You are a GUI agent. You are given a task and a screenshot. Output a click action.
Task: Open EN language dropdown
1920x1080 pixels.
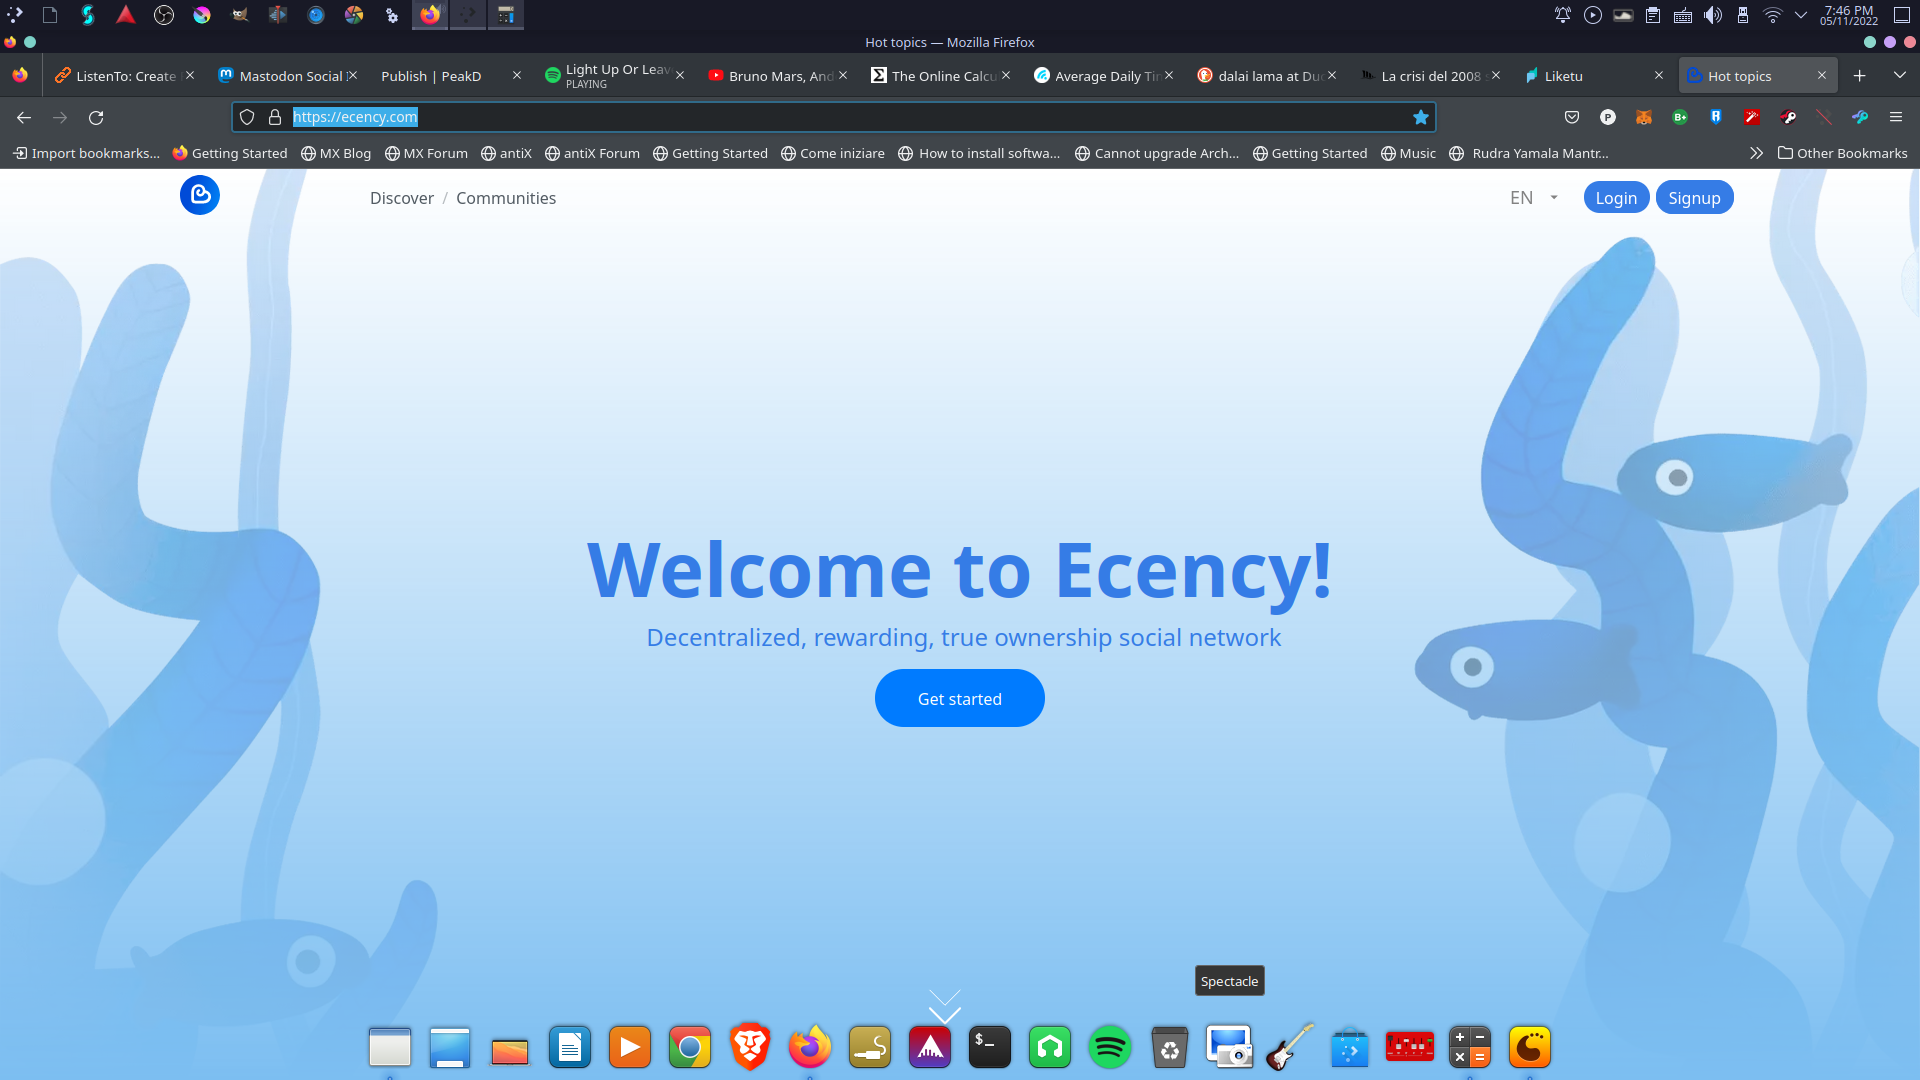(1534, 198)
